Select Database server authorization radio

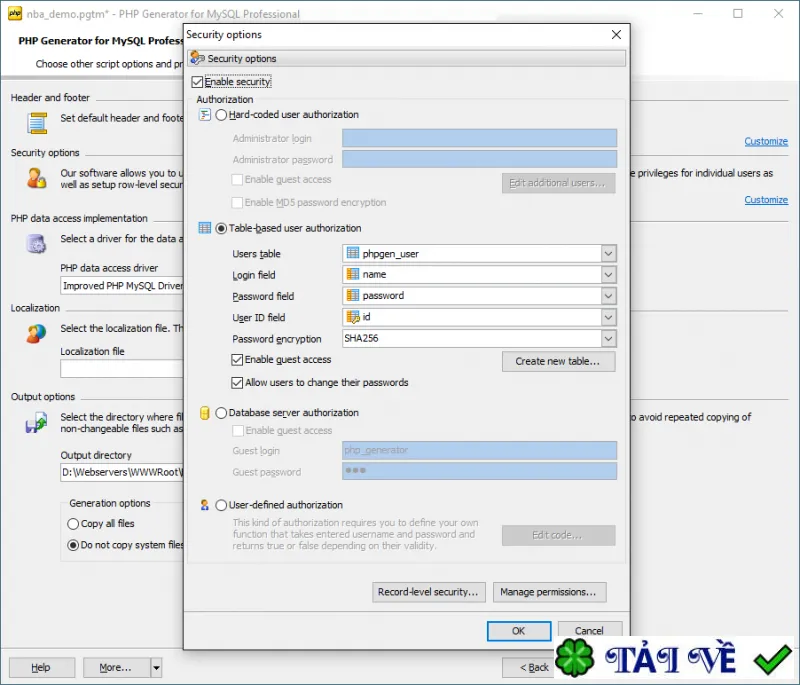221,413
